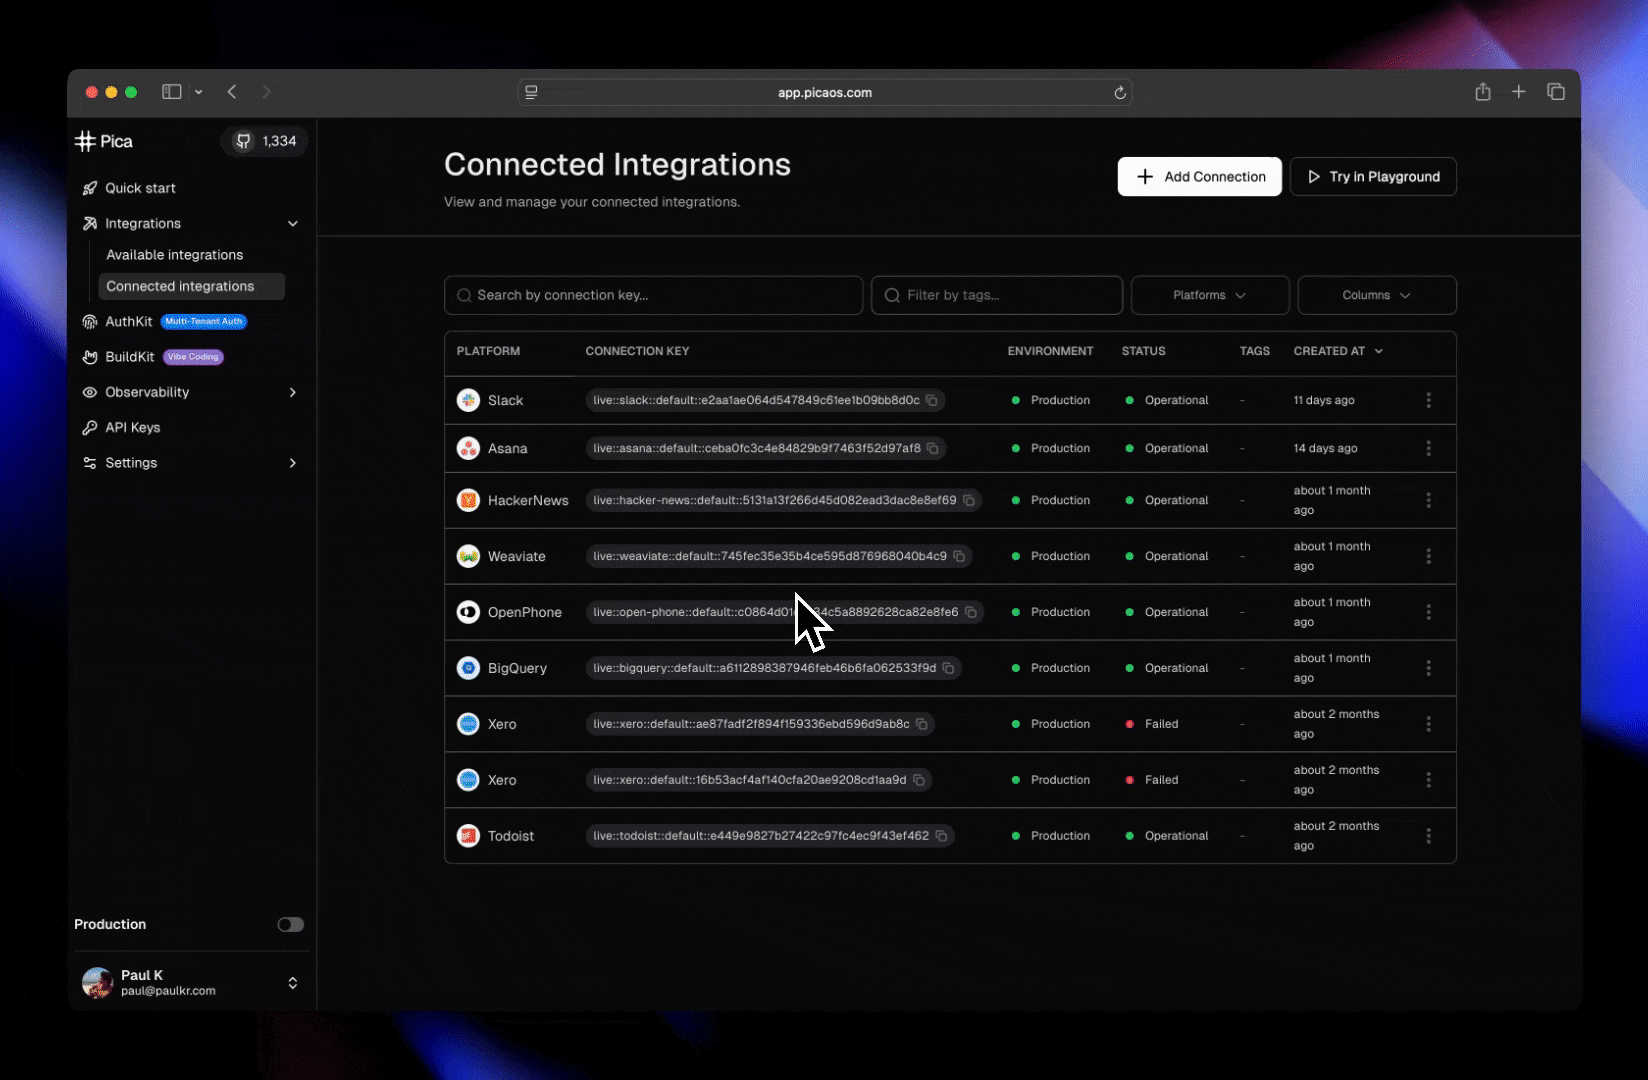Click the HackerNews platform name
The image size is (1648, 1080).
pyautogui.click(x=528, y=500)
